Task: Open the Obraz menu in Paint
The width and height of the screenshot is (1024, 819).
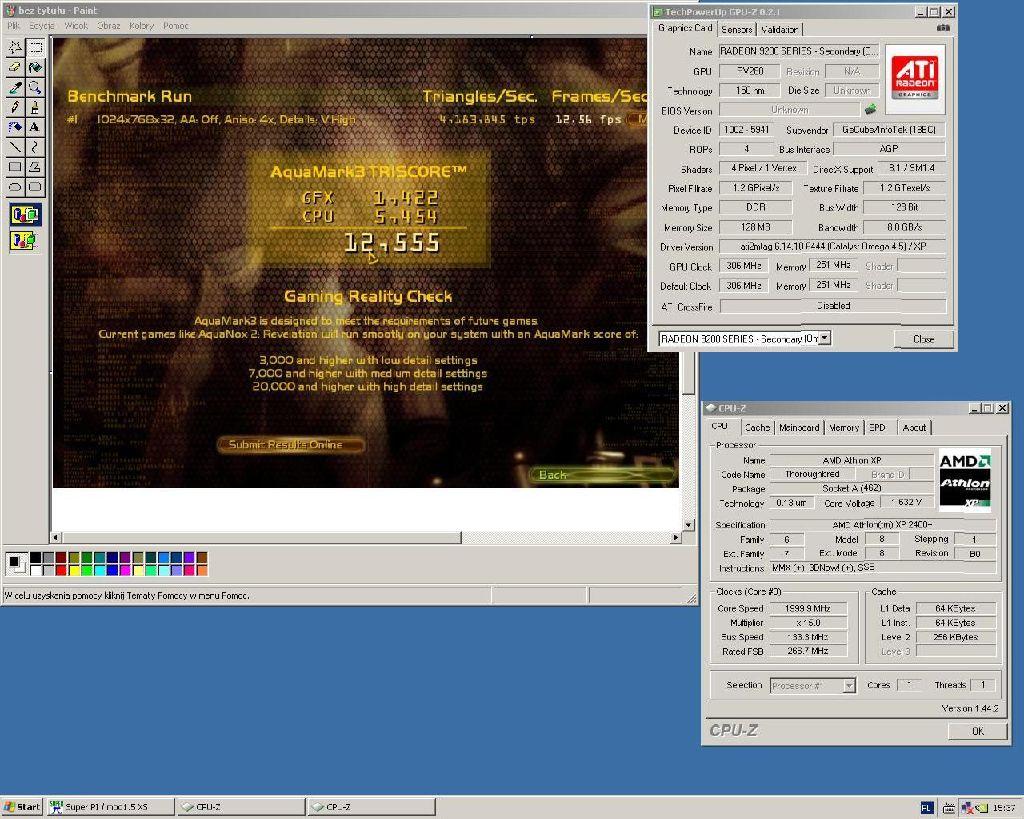Action: (108, 25)
